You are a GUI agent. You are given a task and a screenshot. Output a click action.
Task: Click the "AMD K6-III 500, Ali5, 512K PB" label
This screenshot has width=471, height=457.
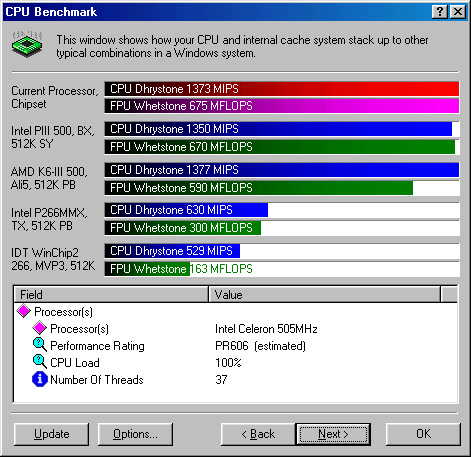[49, 178]
